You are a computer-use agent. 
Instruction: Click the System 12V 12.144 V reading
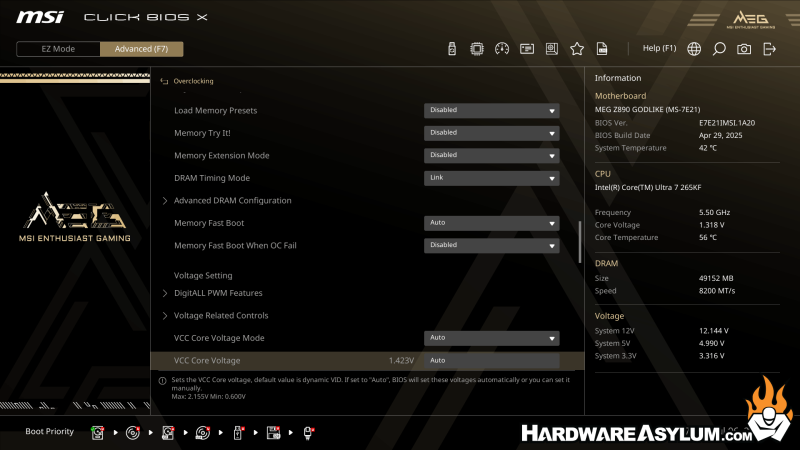click(x=713, y=331)
